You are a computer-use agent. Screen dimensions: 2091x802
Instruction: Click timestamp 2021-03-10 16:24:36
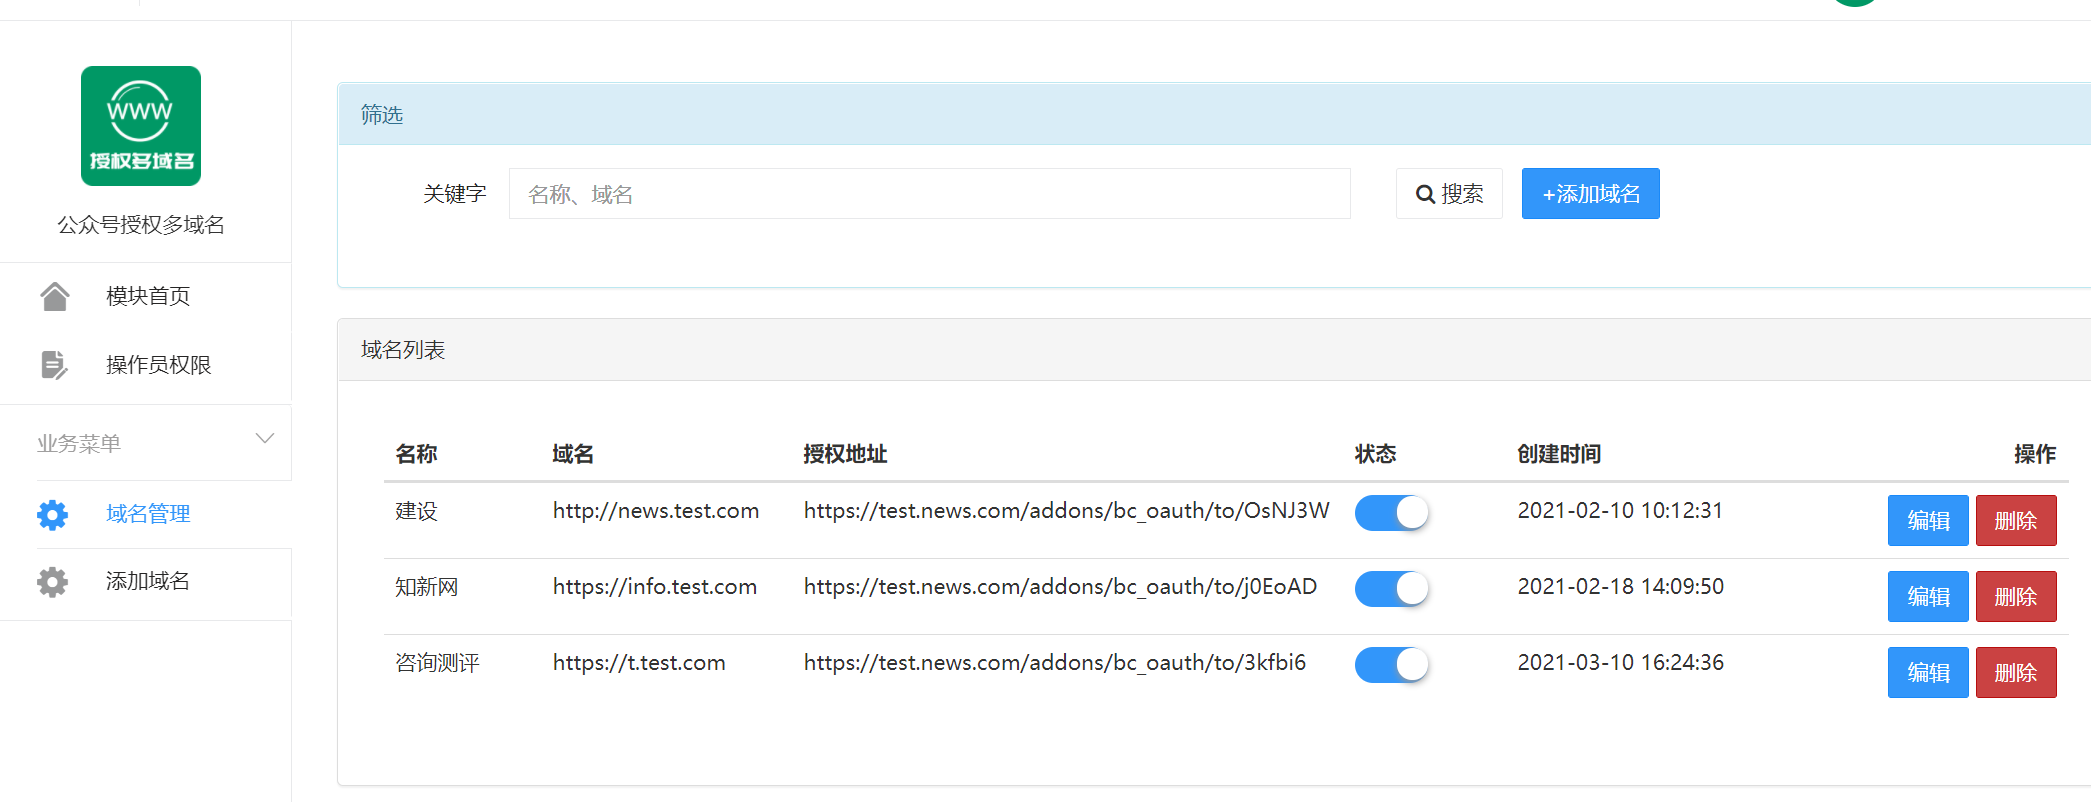(1621, 663)
